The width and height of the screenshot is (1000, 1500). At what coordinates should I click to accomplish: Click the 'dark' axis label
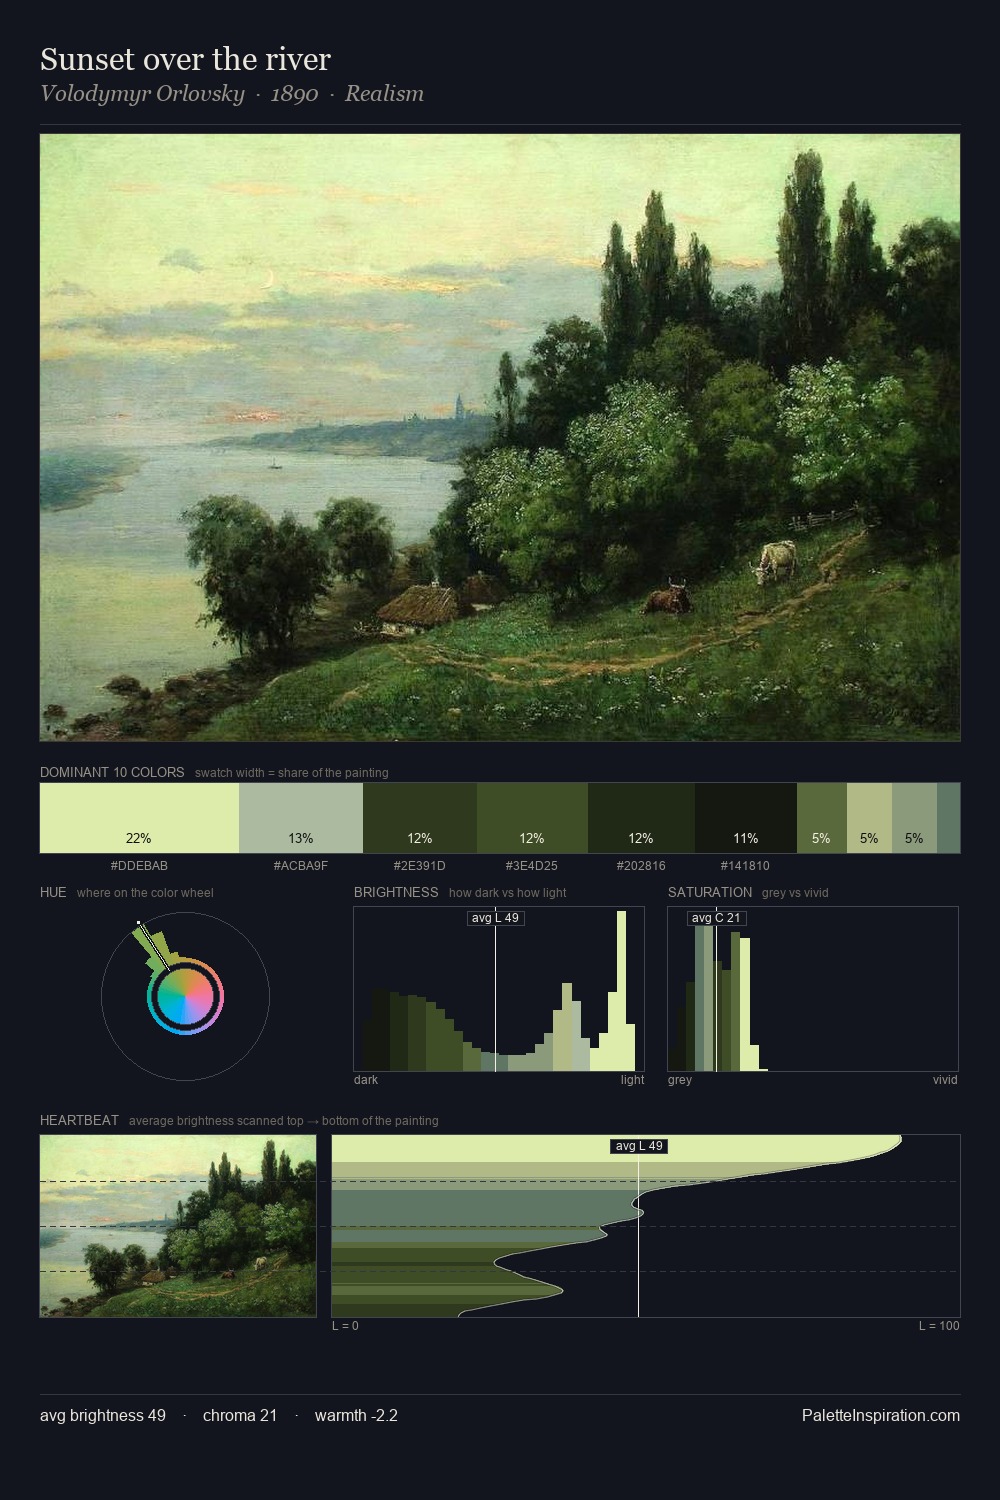coord(366,1080)
